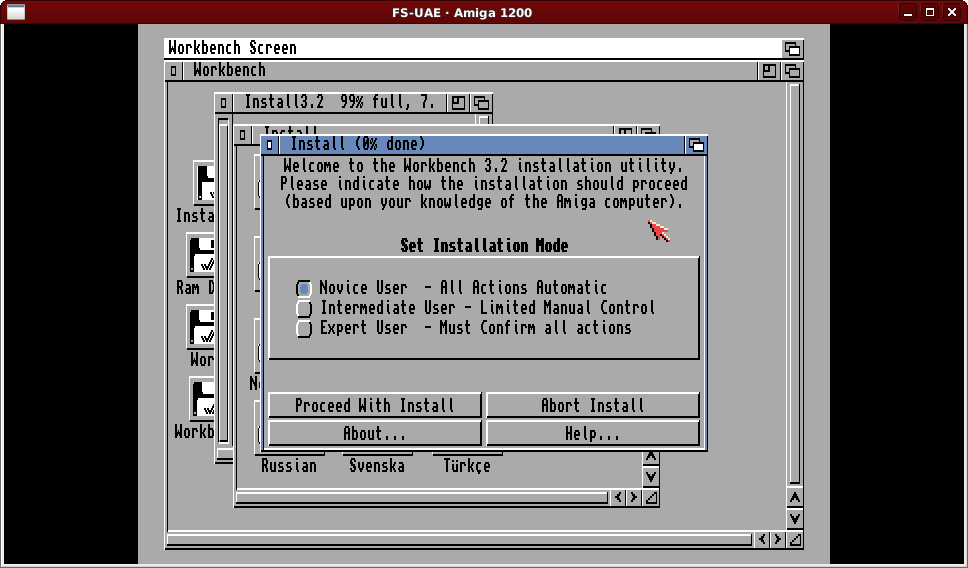Viewport: 968px width, 568px height.
Task: Click down arrow of Install drawer window scrollbar
Action: 651,477
